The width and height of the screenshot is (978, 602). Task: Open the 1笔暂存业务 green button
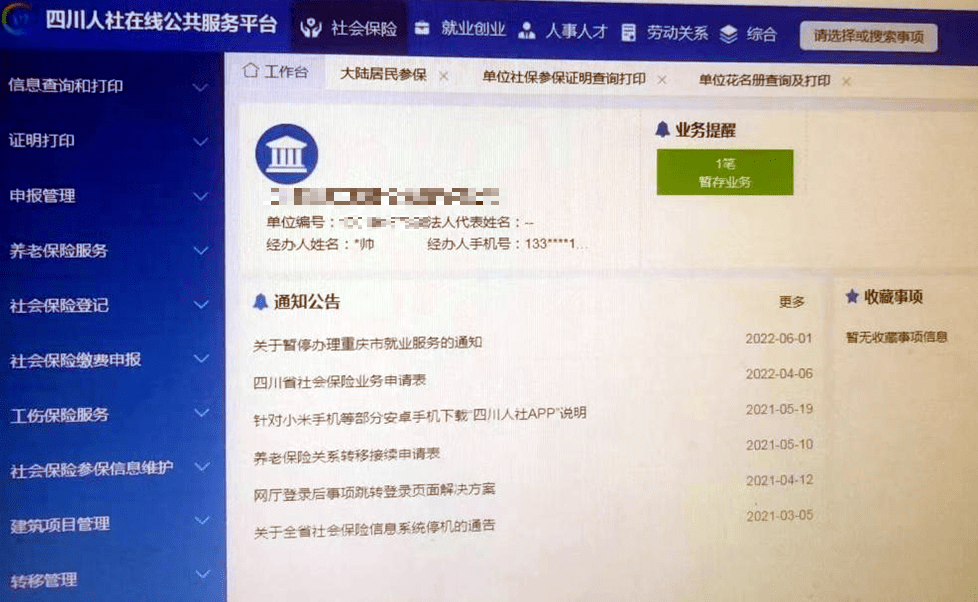(x=723, y=171)
